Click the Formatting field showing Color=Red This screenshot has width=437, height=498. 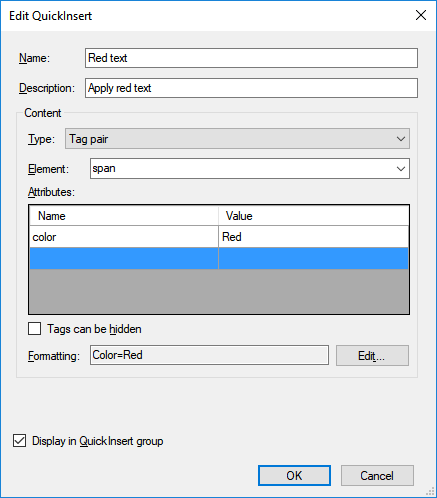point(209,355)
